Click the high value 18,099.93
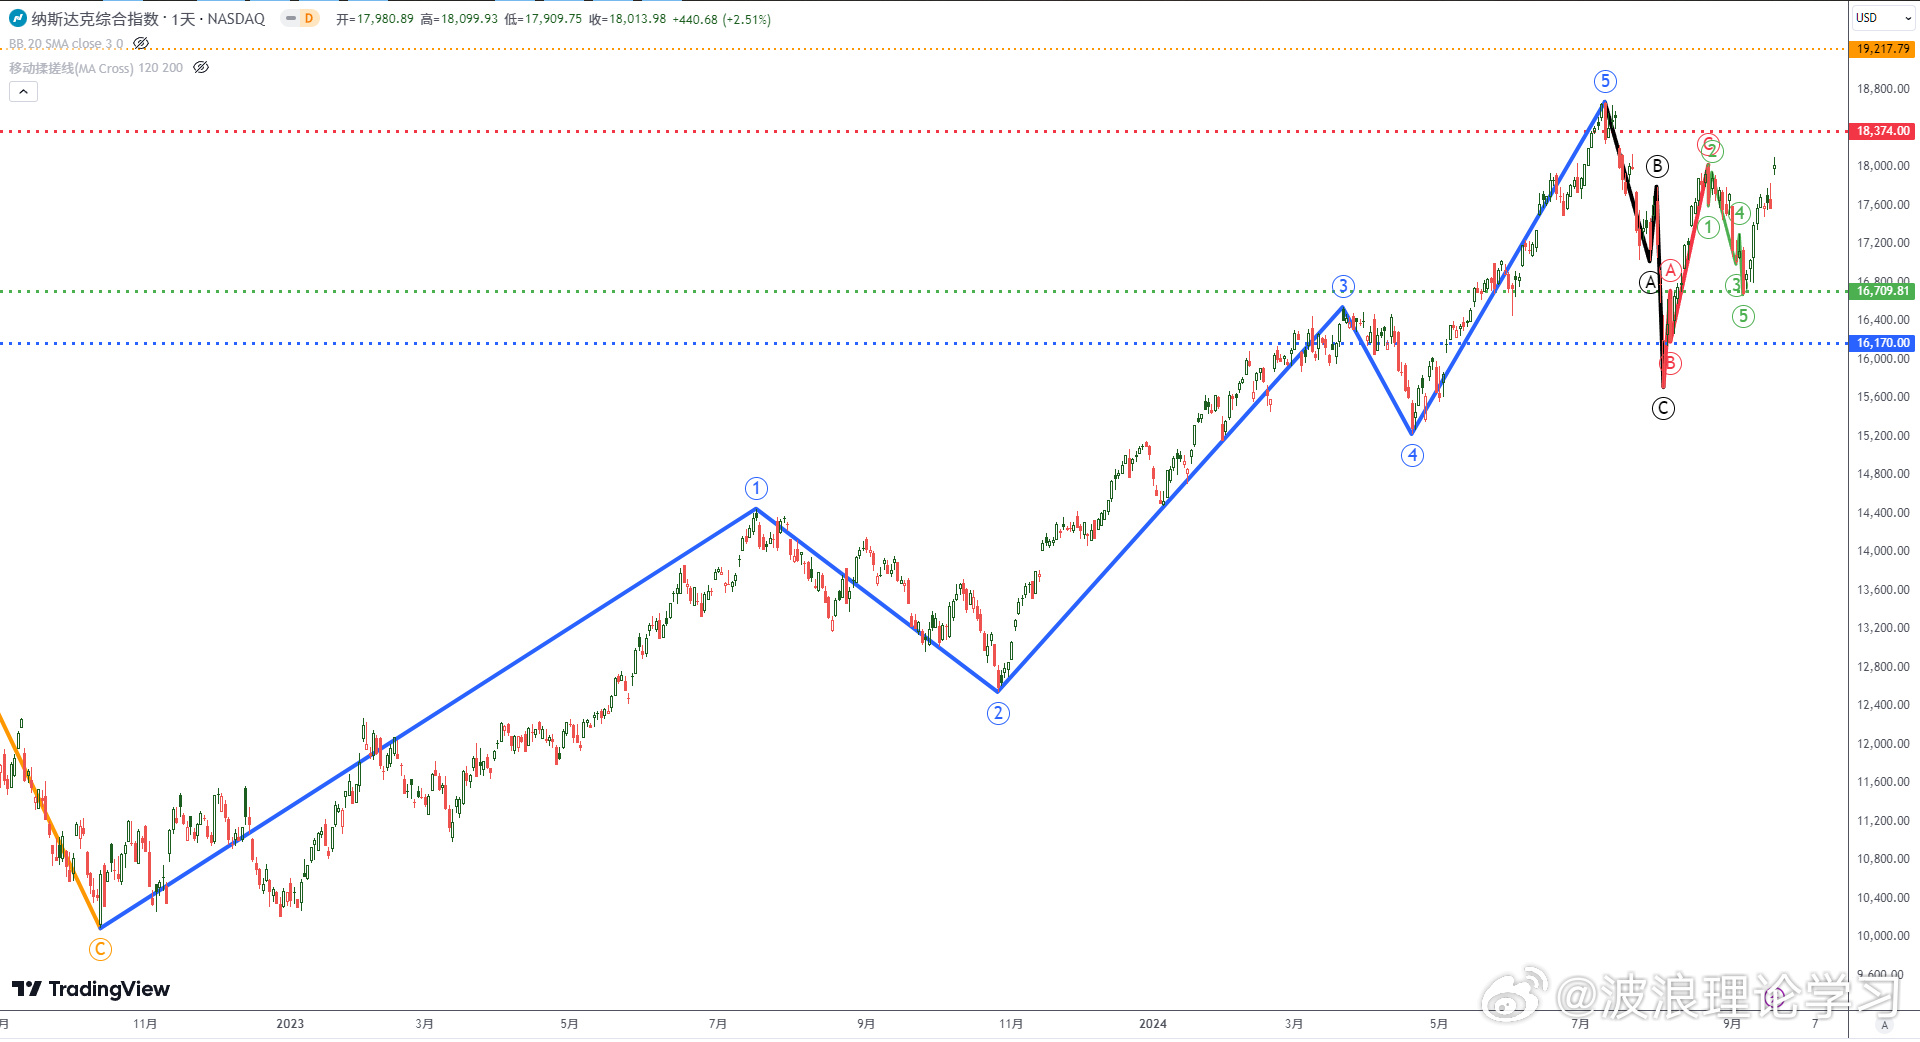 tap(469, 19)
